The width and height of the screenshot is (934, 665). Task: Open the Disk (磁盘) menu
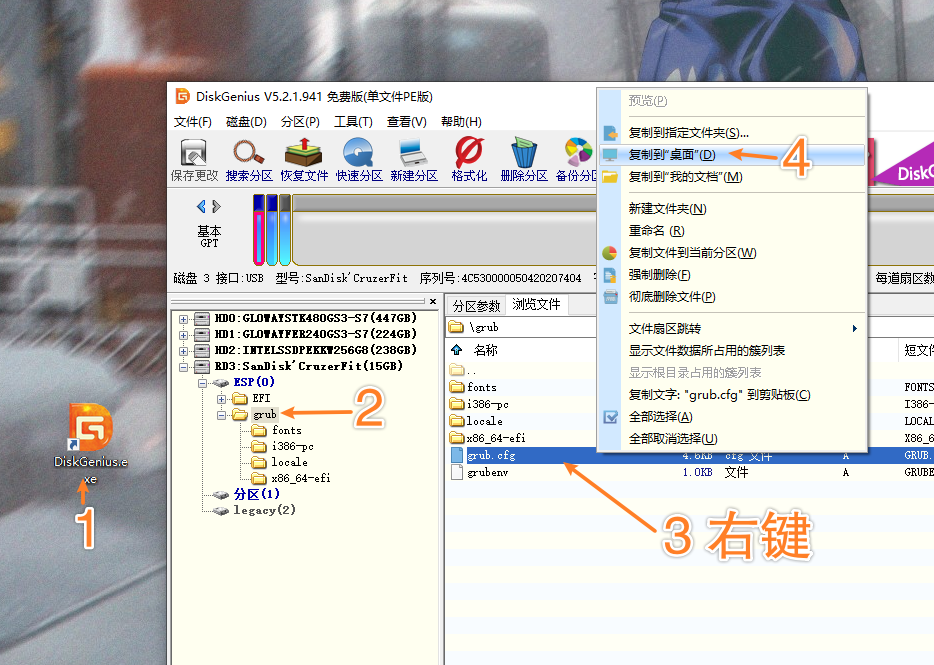coord(246,122)
